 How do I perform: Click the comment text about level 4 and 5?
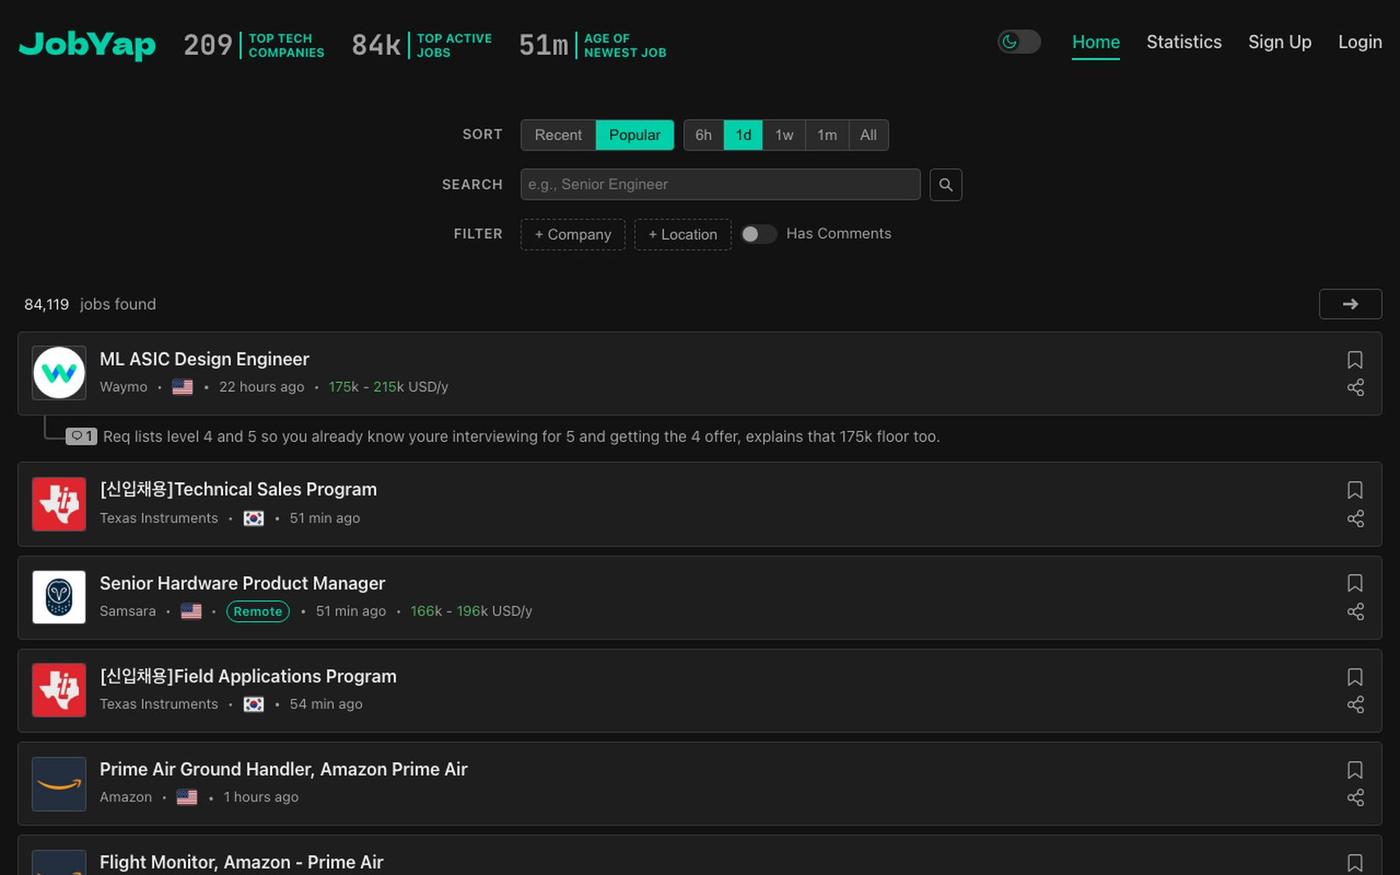coord(521,436)
